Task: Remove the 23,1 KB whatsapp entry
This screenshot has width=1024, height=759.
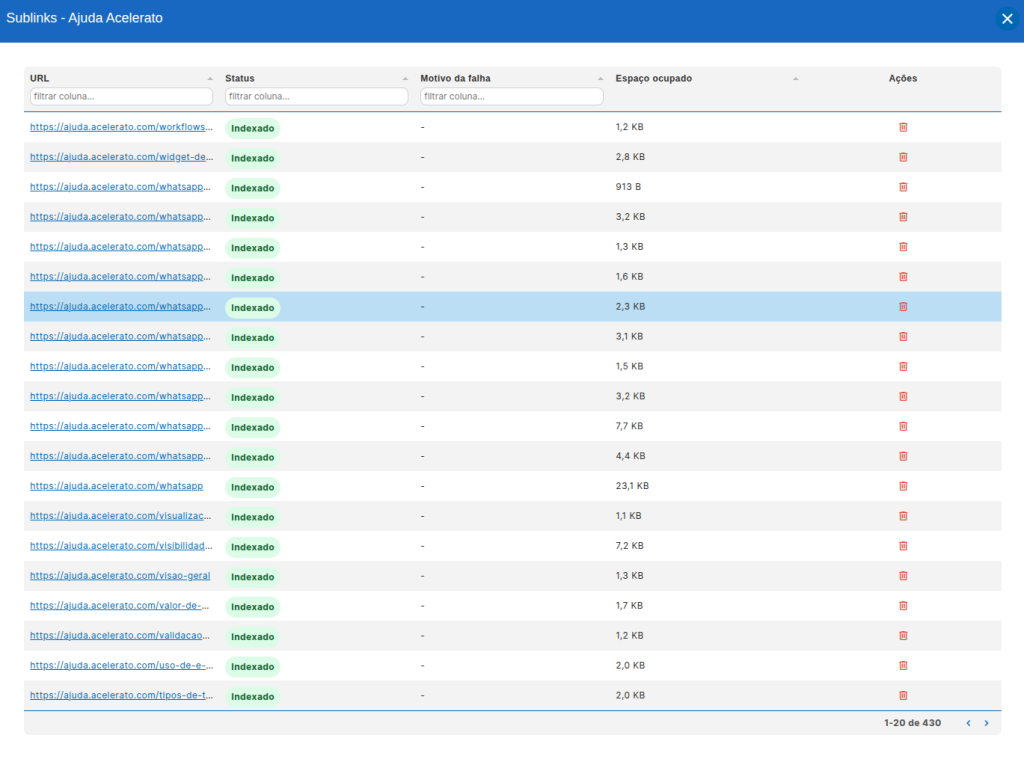Action: tap(903, 486)
